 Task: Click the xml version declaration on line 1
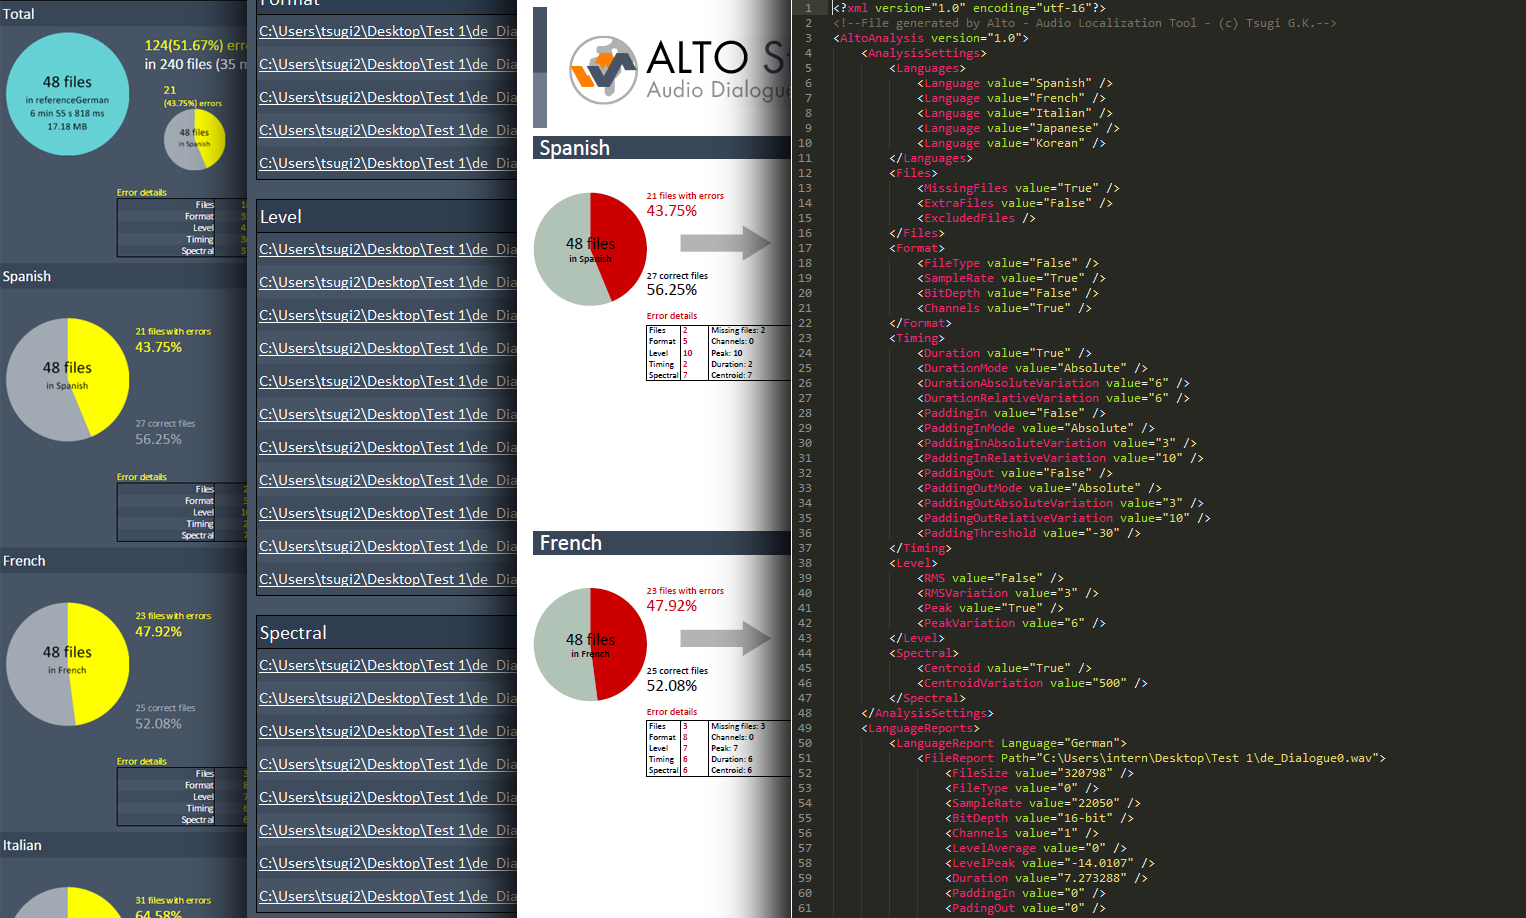point(969,8)
